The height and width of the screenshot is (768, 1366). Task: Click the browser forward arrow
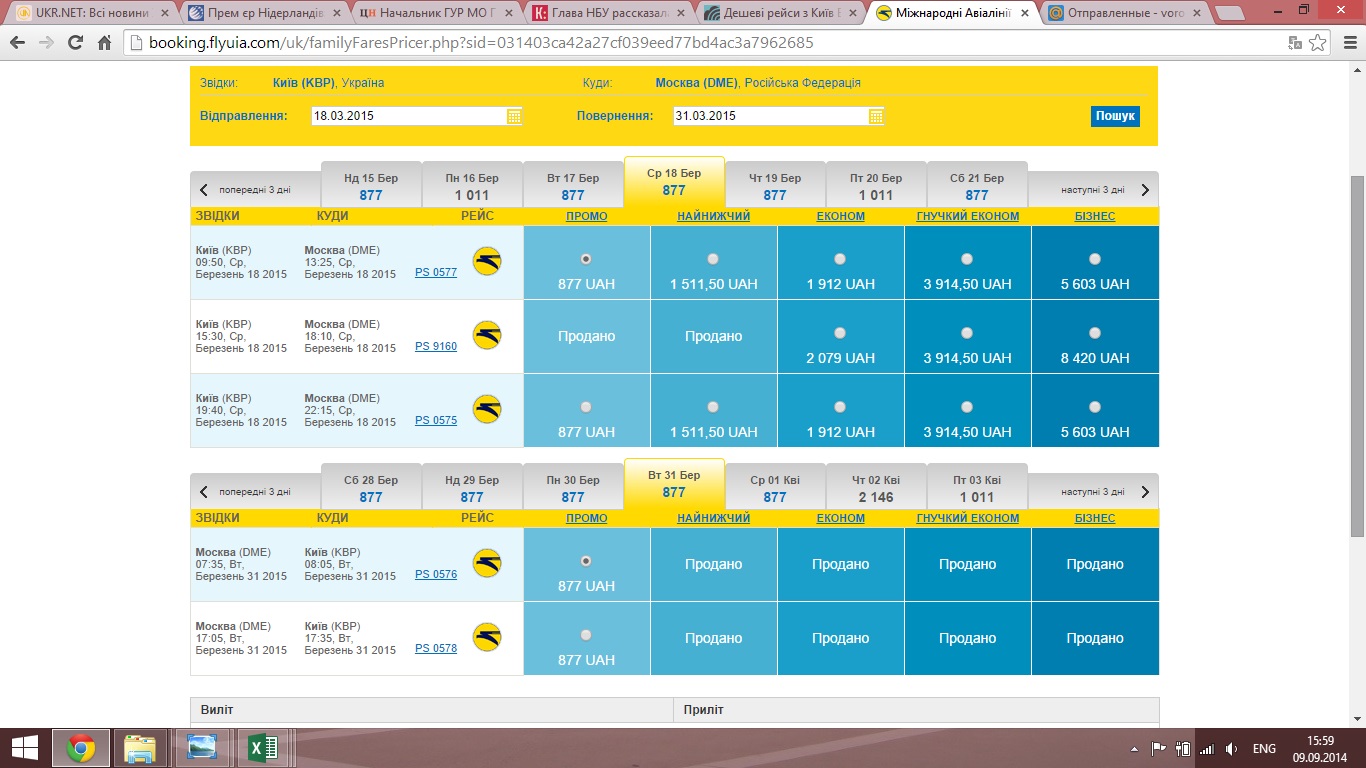(46, 43)
